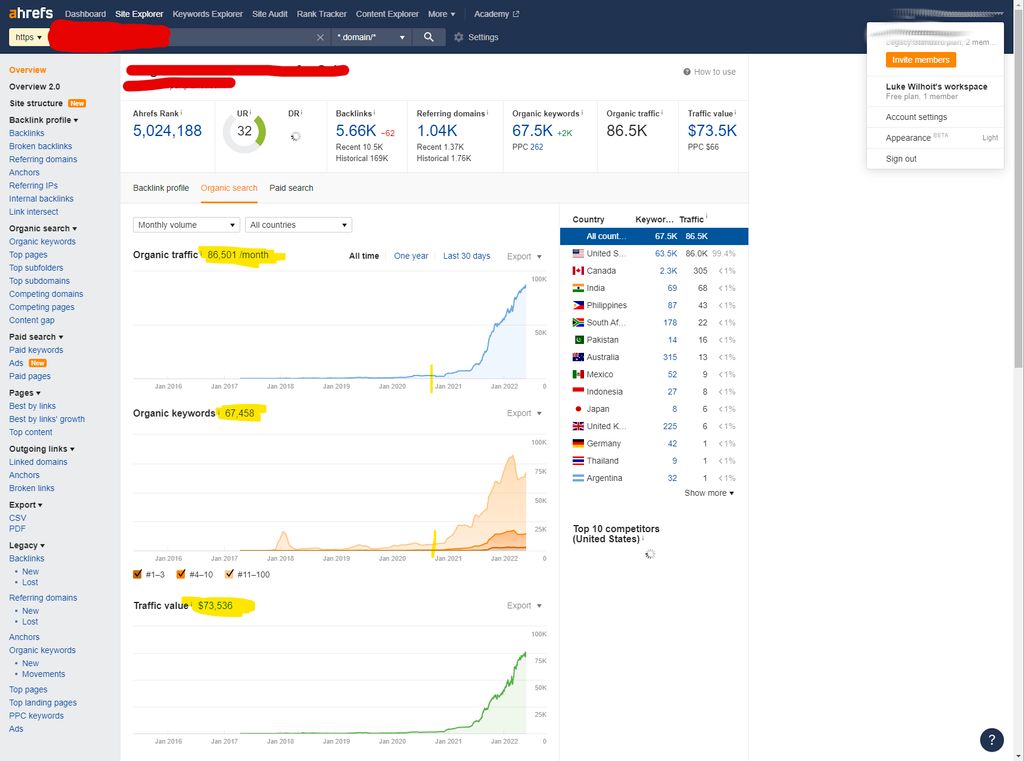Expand Show more countries
Viewport: 1024px width, 761px height.
pos(709,493)
